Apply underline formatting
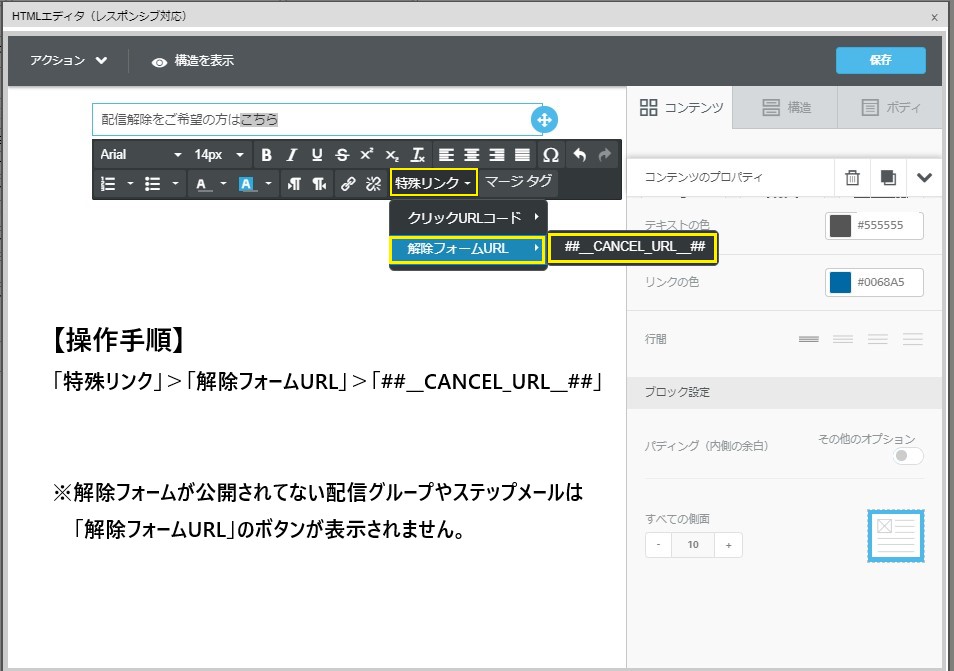Screen dimensions: 954x671 click(x=316, y=155)
